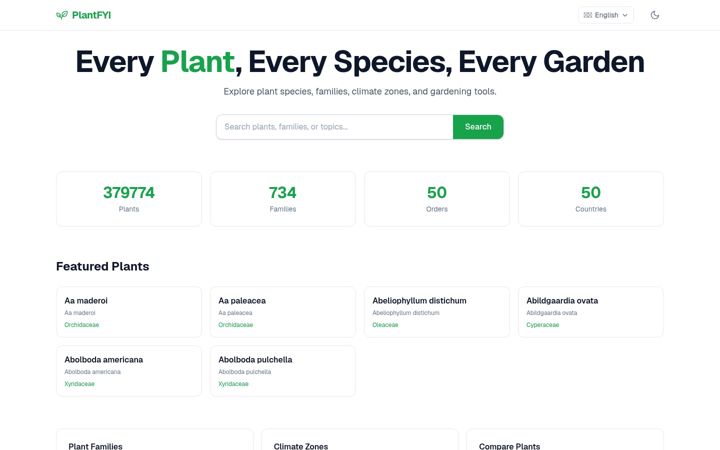
Task: Open the Abolboda americana plant card
Action: tap(129, 371)
